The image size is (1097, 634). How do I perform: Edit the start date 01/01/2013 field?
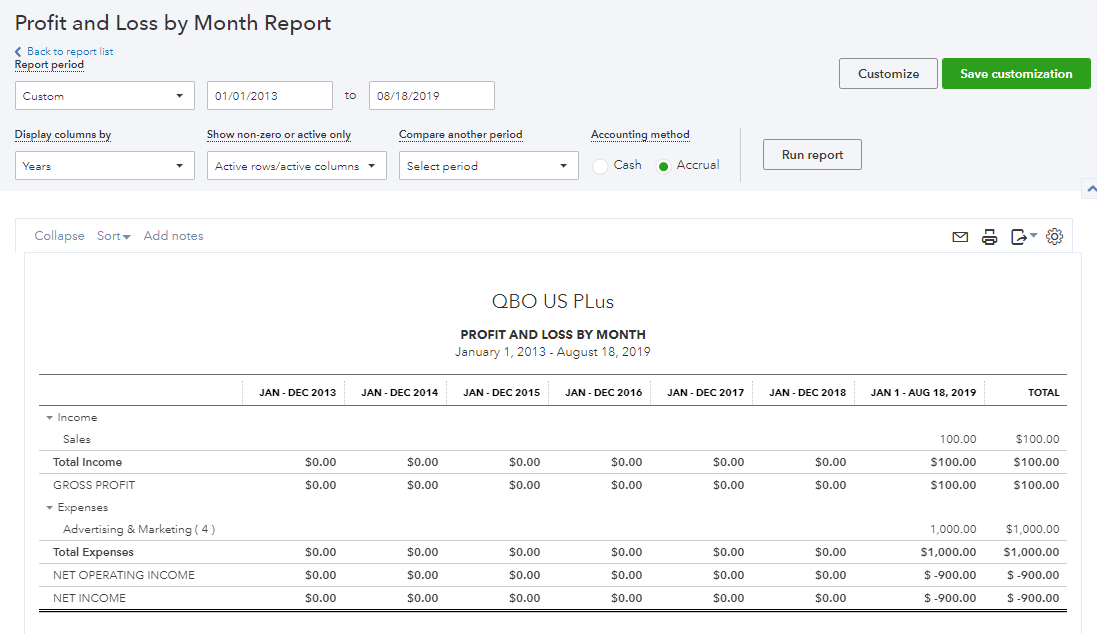pos(269,96)
